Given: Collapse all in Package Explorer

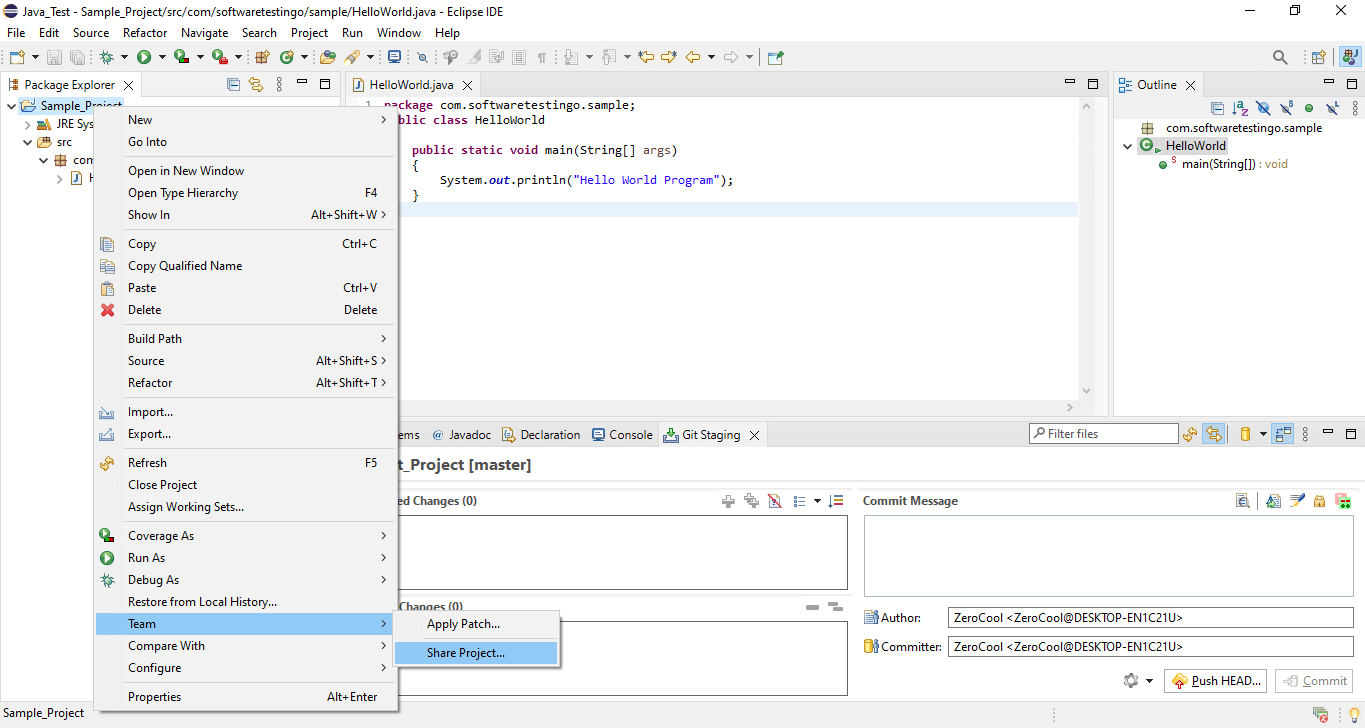Looking at the screenshot, I should point(233,85).
